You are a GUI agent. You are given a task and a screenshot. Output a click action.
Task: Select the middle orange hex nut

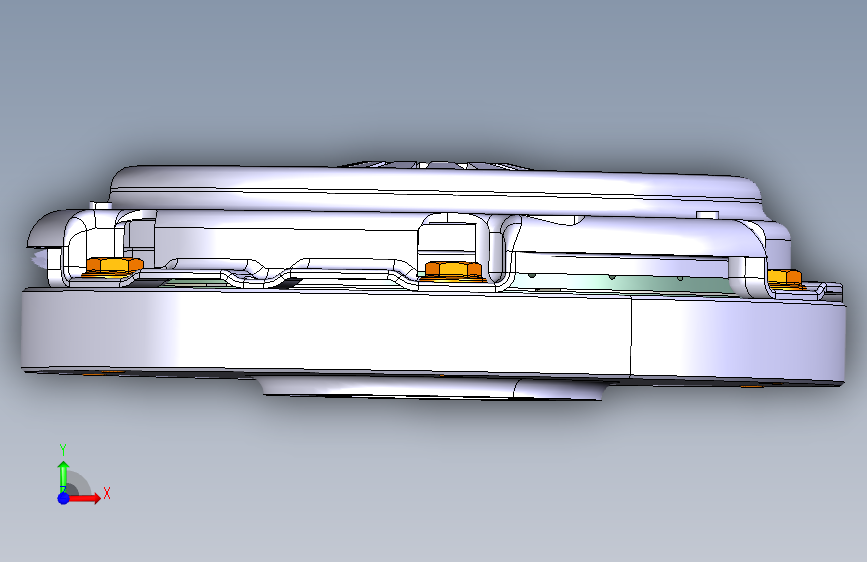coord(453,271)
